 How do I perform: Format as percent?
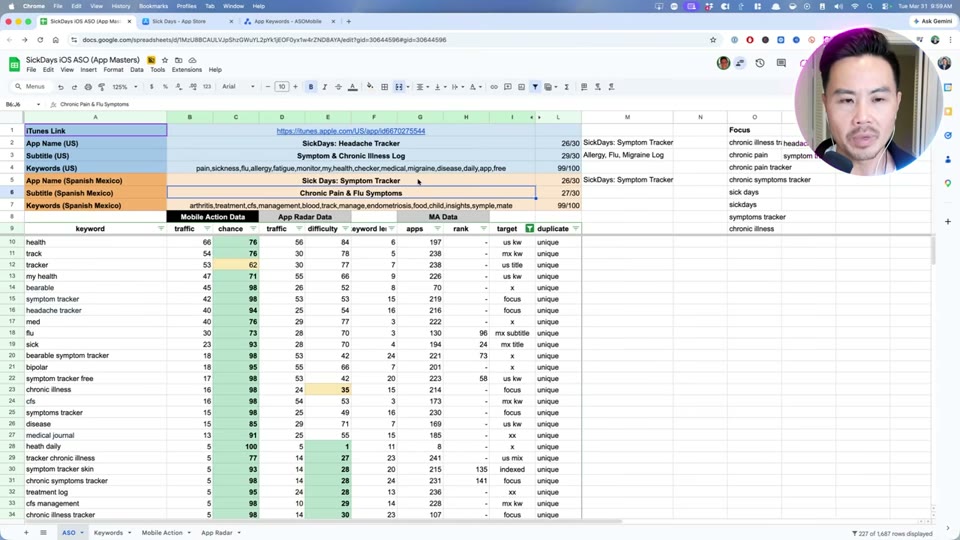pos(165,87)
